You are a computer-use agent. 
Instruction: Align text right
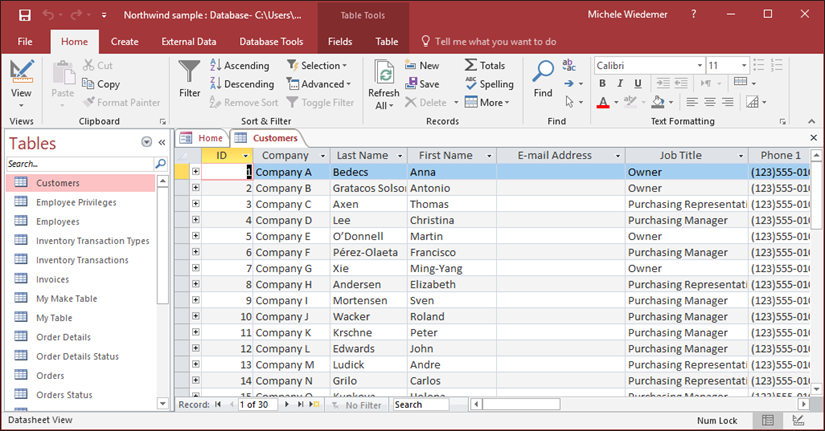tap(728, 102)
